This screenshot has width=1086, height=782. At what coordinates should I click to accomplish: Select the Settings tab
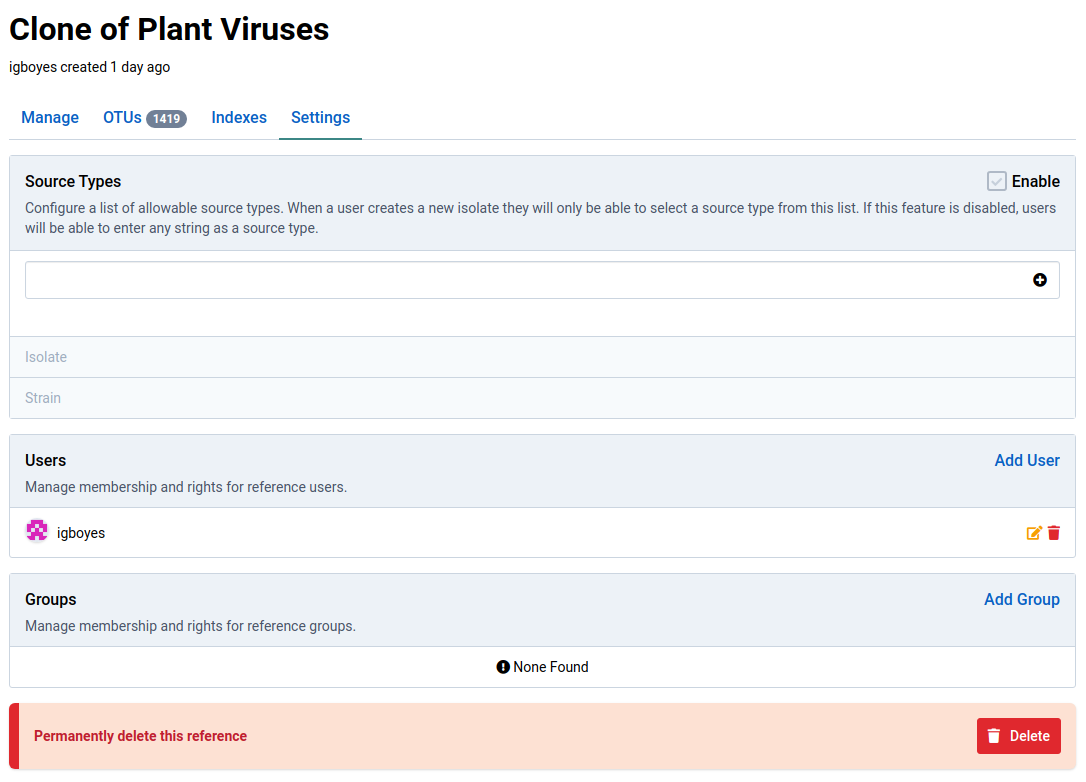point(320,118)
